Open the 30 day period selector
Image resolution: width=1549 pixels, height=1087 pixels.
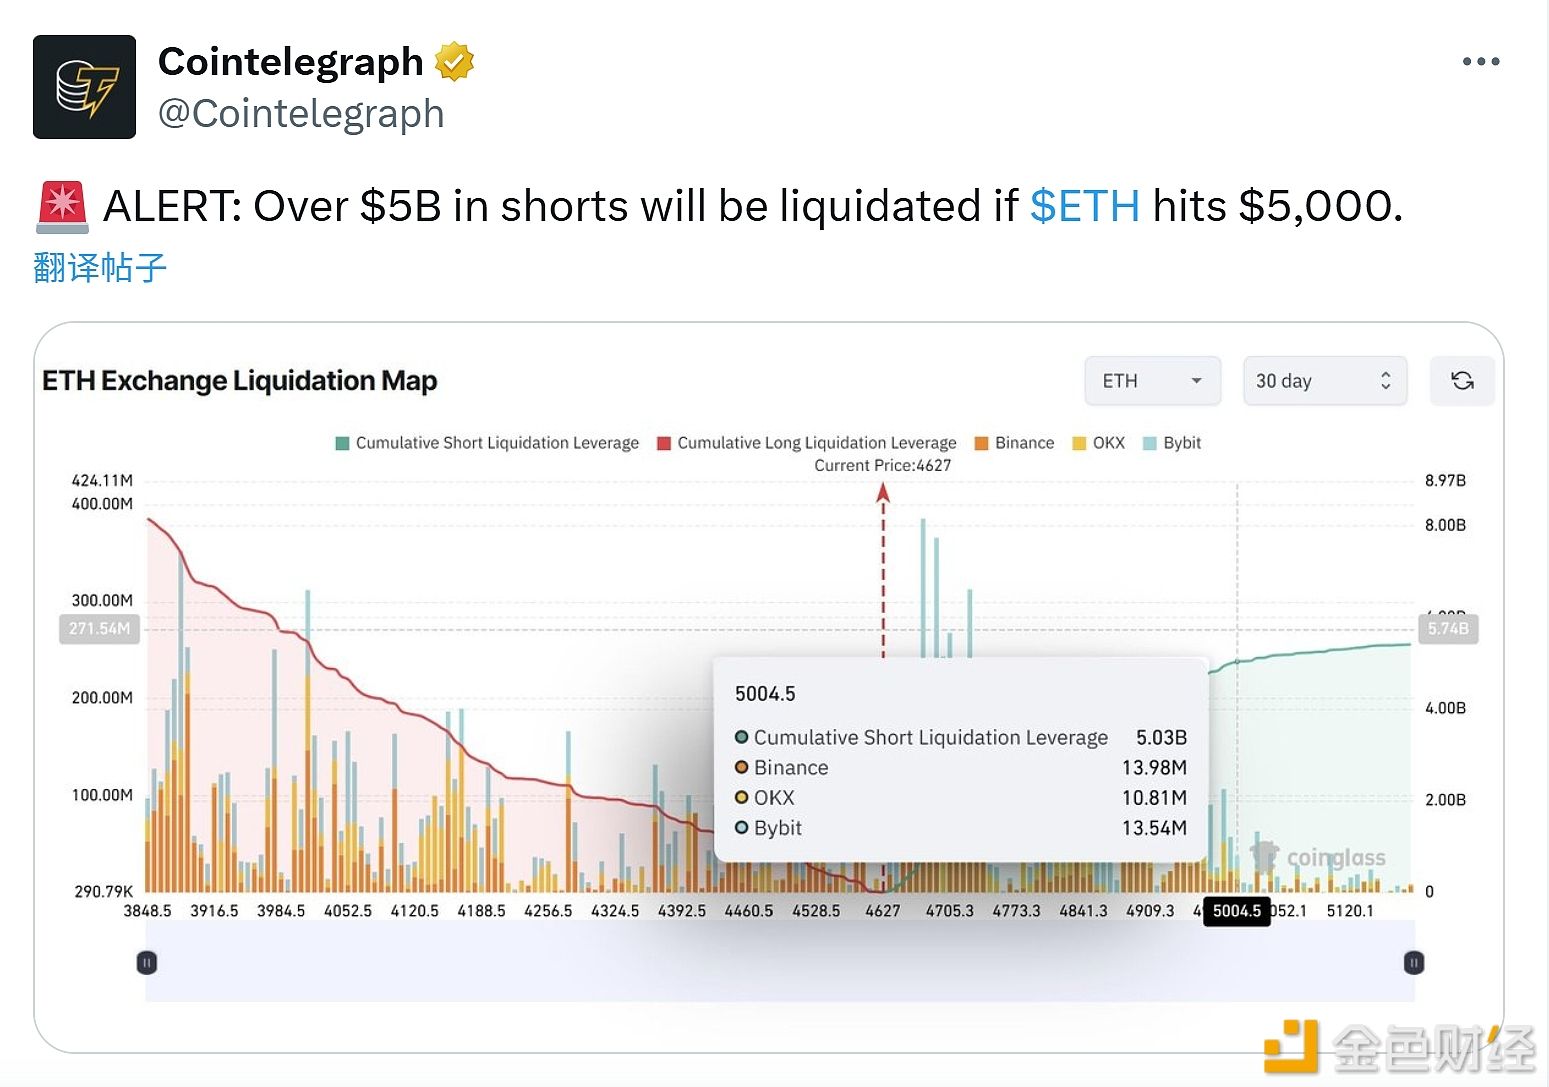pos(1325,381)
